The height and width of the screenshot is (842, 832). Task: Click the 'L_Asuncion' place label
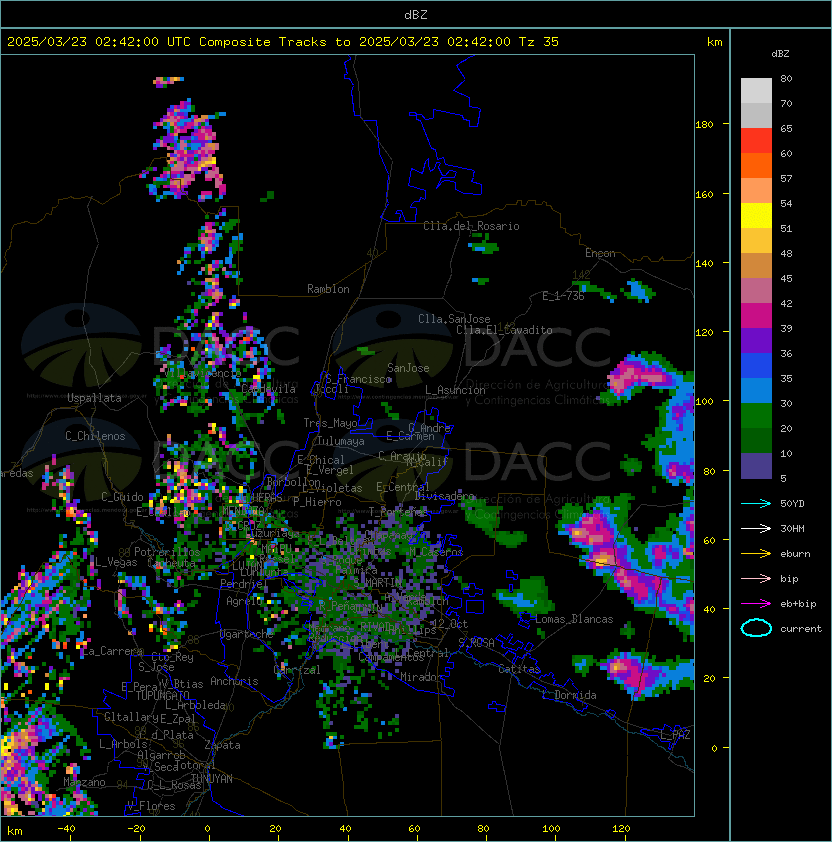point(455,390)
